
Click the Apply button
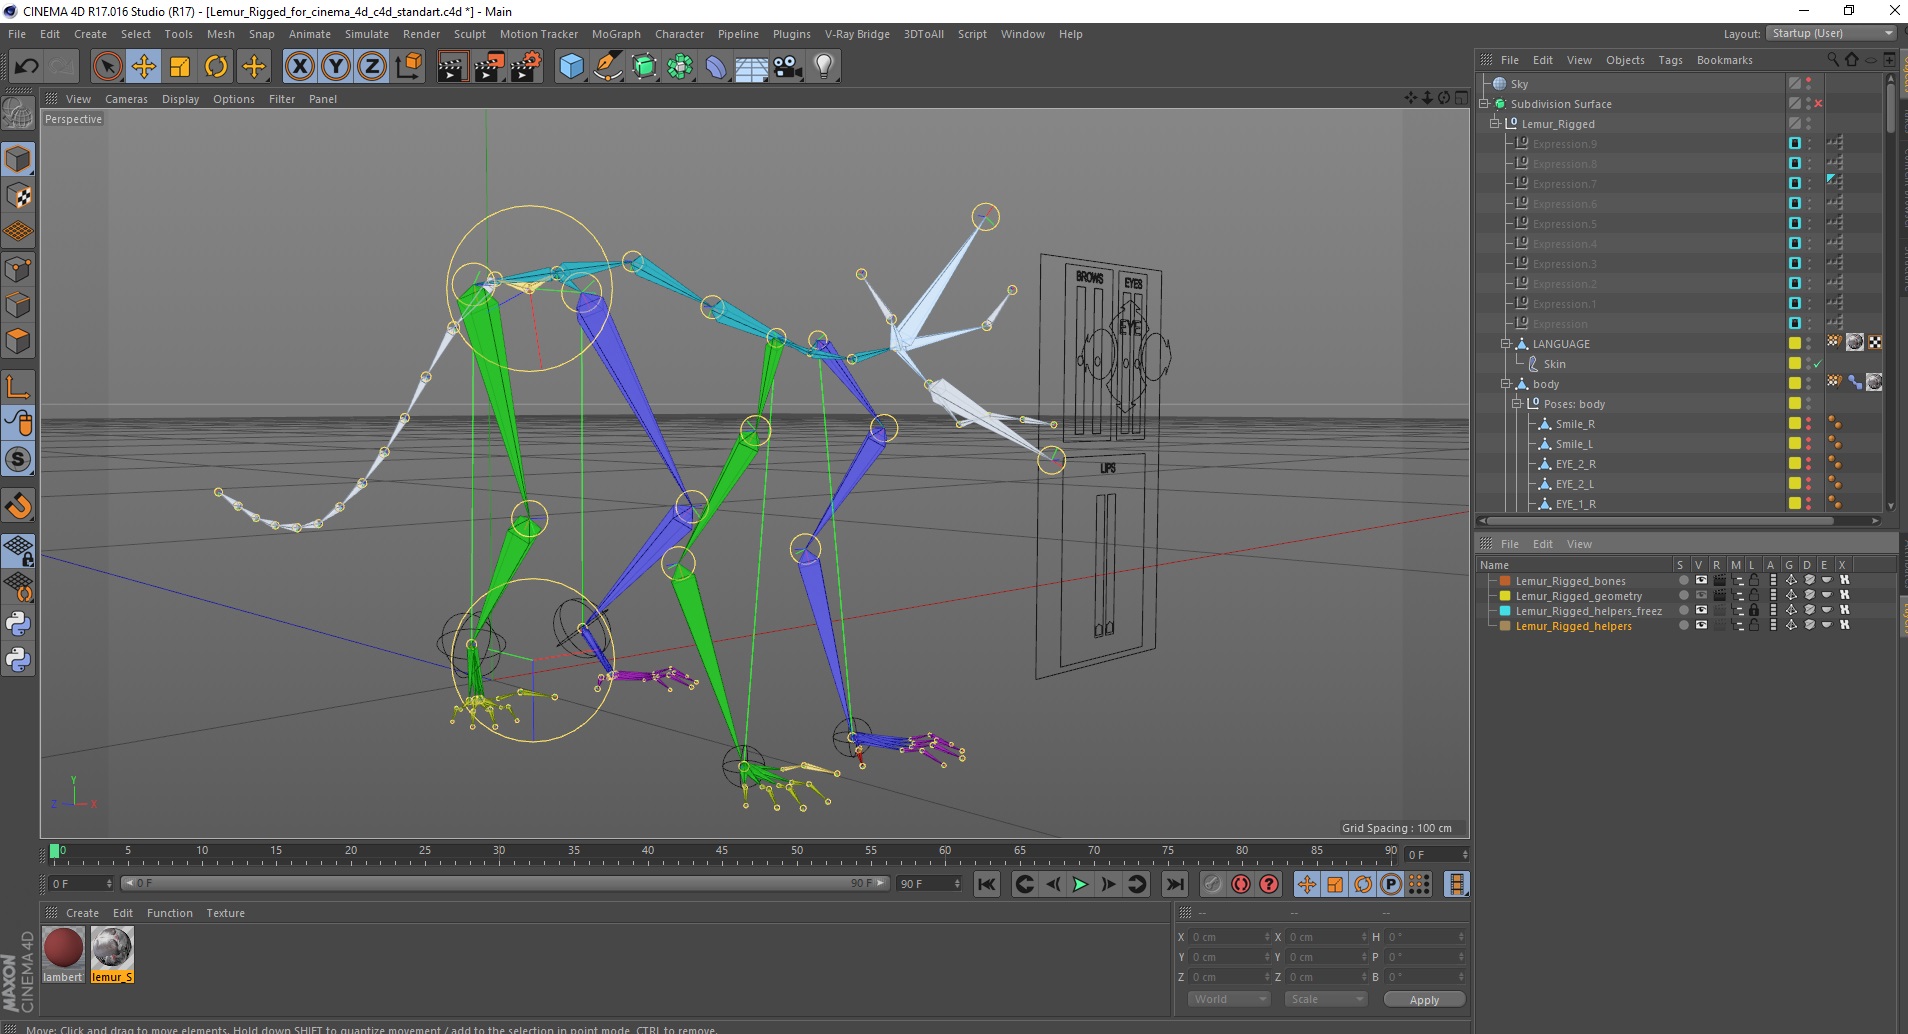(1424, 999)
